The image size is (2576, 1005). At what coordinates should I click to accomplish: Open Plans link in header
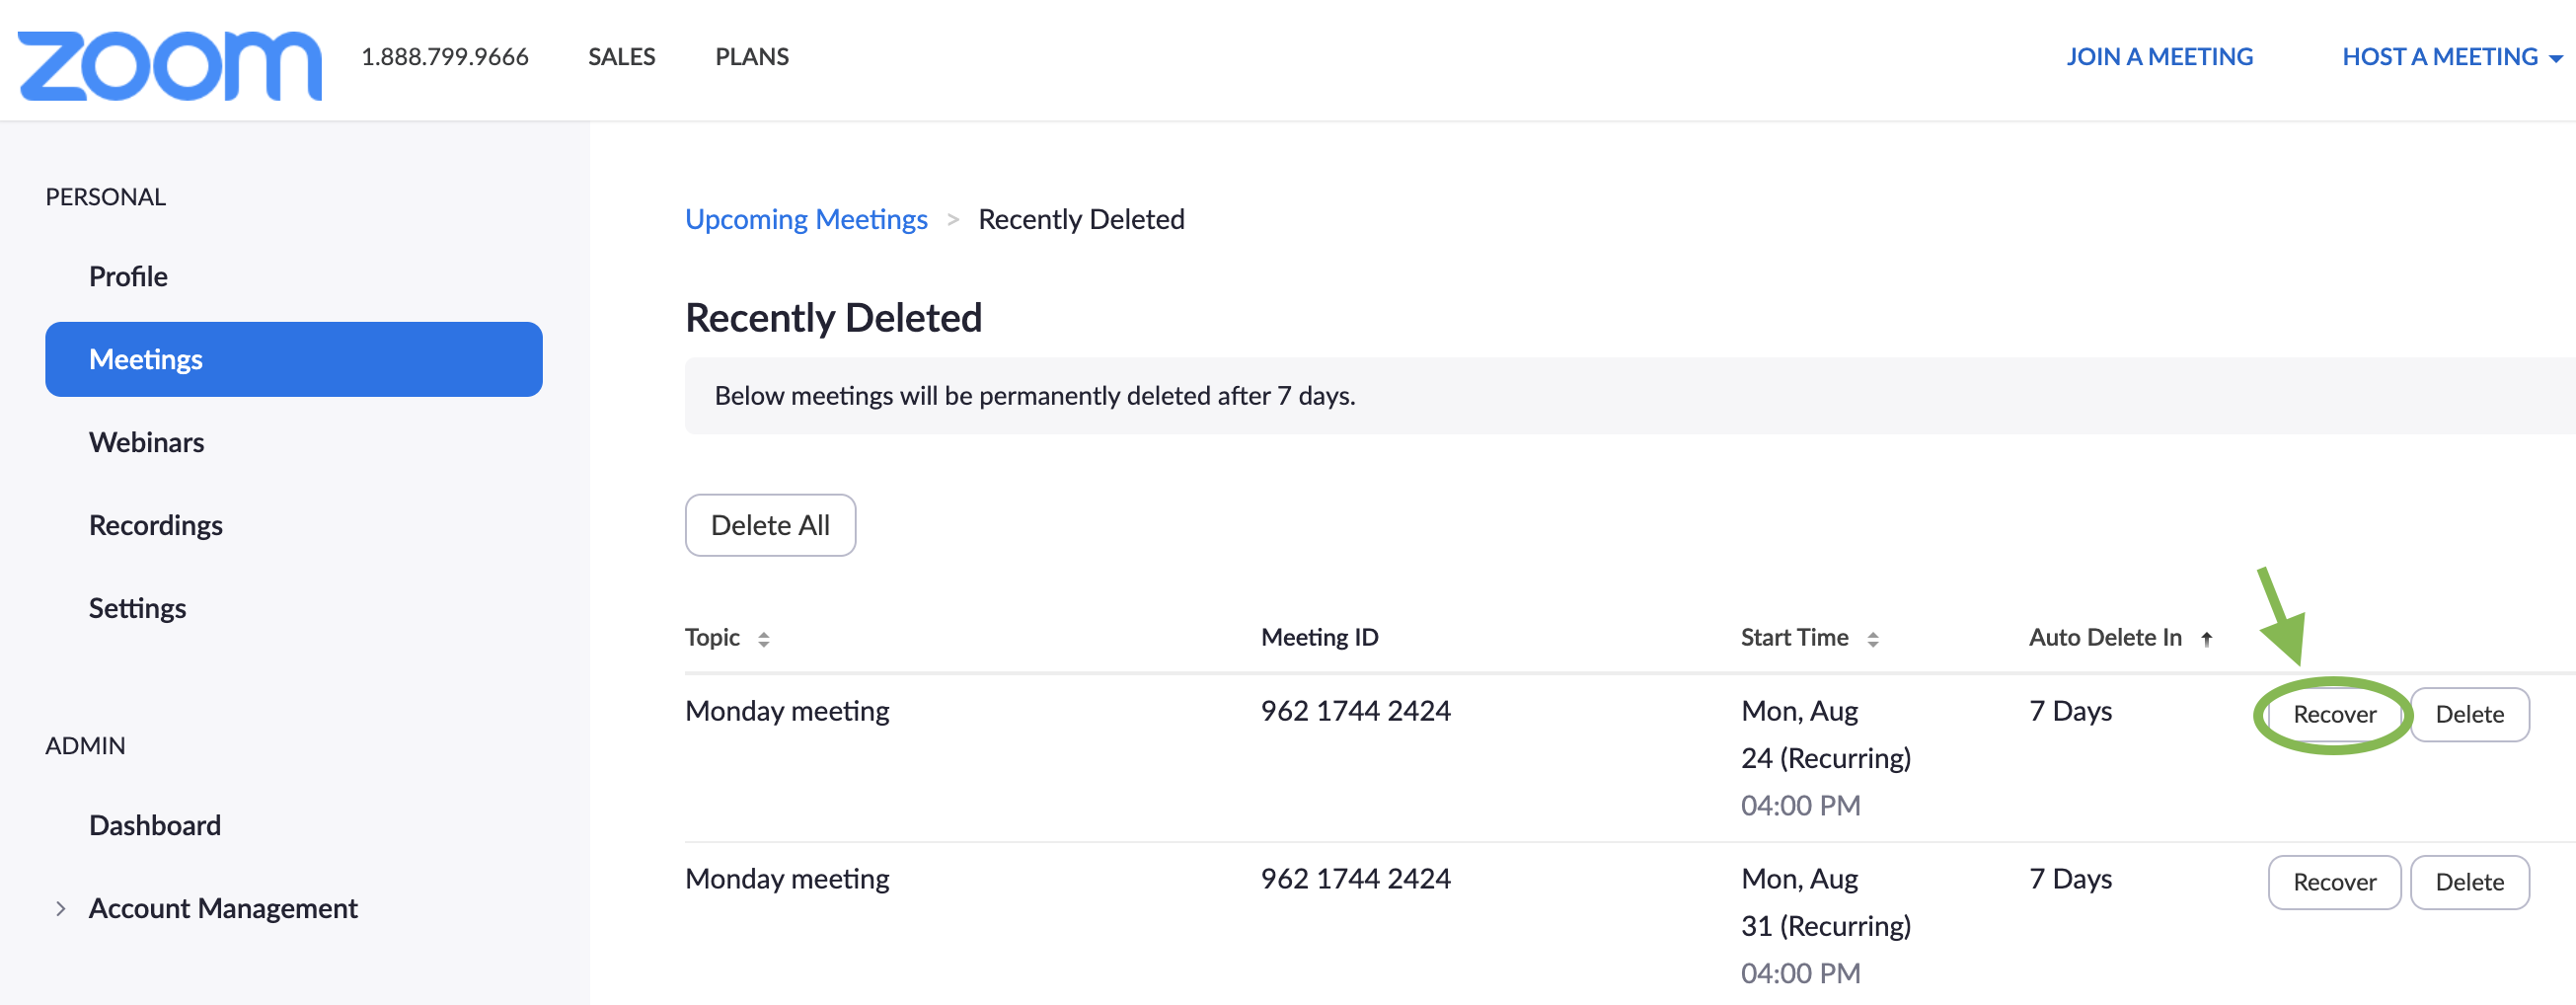click(x=752, y=57)
